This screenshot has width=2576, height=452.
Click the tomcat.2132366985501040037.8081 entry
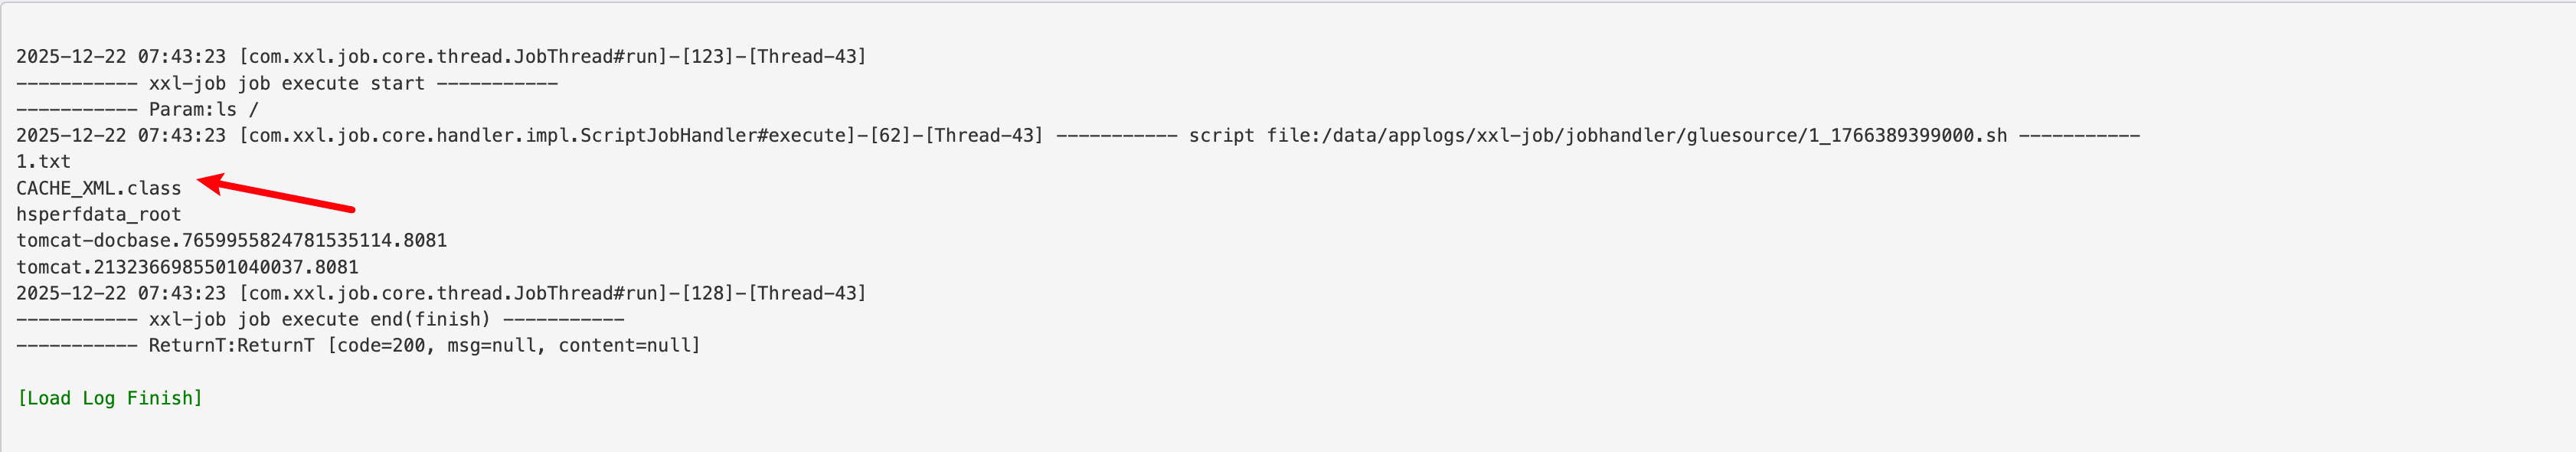(187, 267)
